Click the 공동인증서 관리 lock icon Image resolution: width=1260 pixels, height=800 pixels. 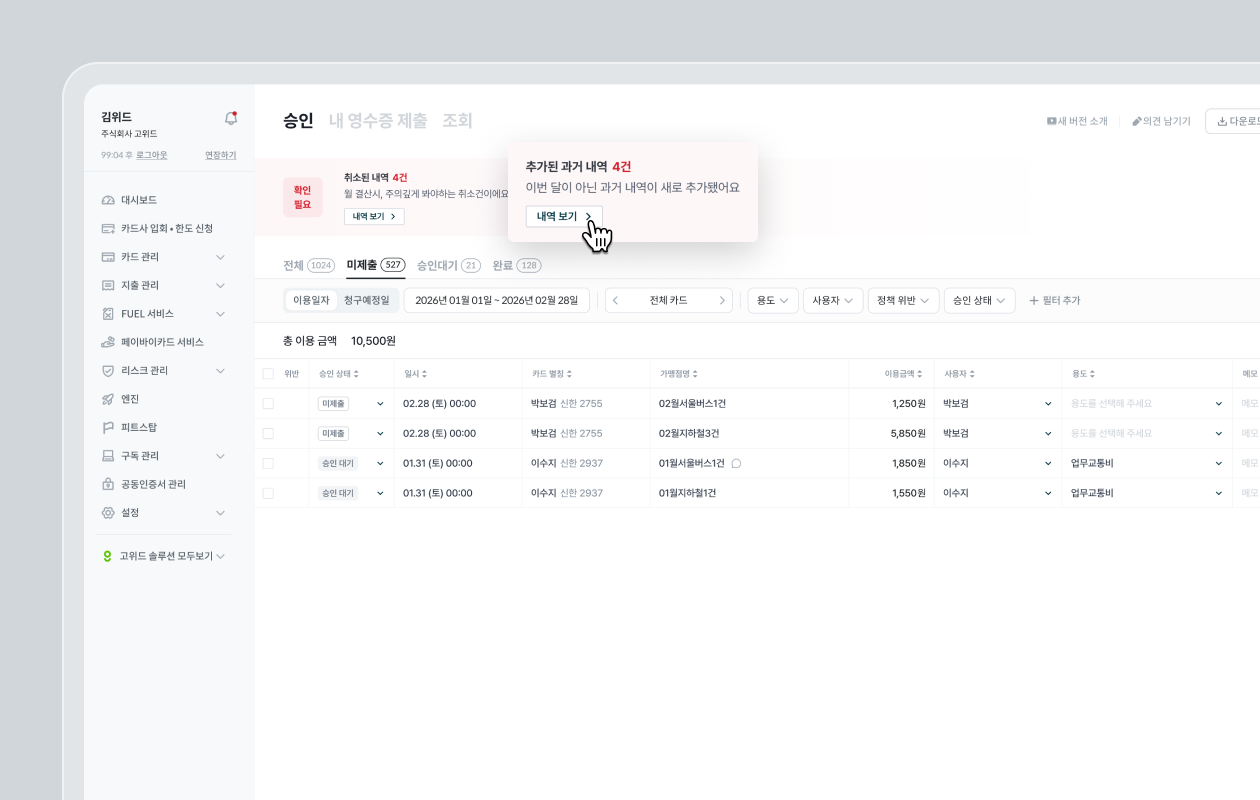pos(108,484)
